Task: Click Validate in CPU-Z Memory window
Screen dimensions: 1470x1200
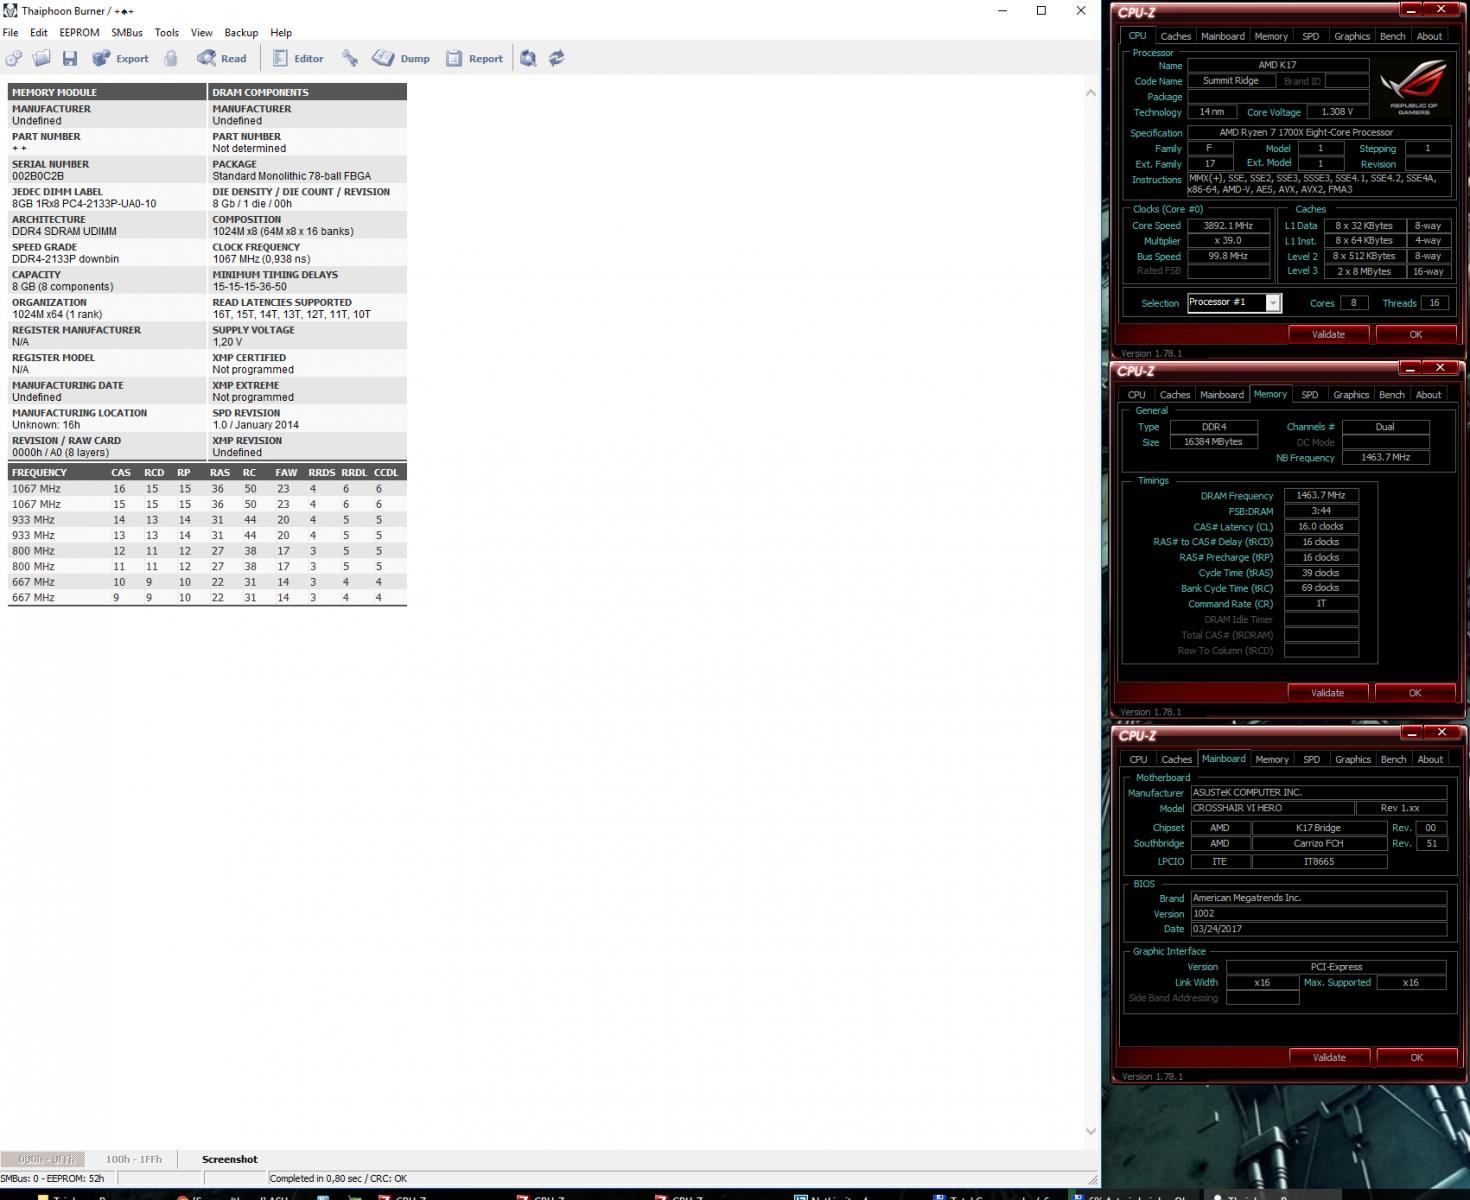Action: [x=1328, y=693]
